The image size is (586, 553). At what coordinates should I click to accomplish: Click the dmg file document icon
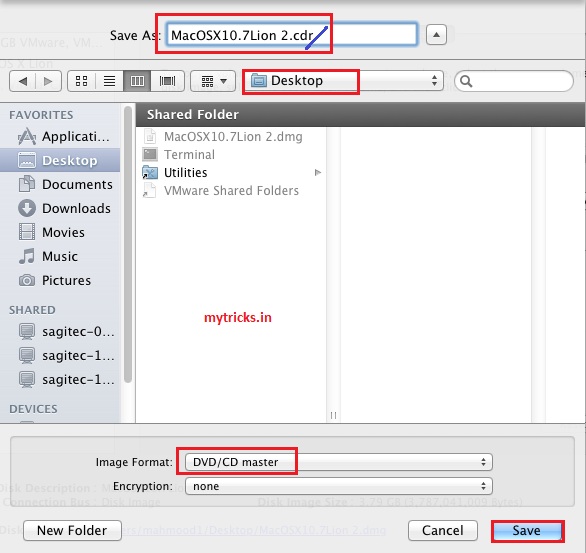tap(150, 137)
